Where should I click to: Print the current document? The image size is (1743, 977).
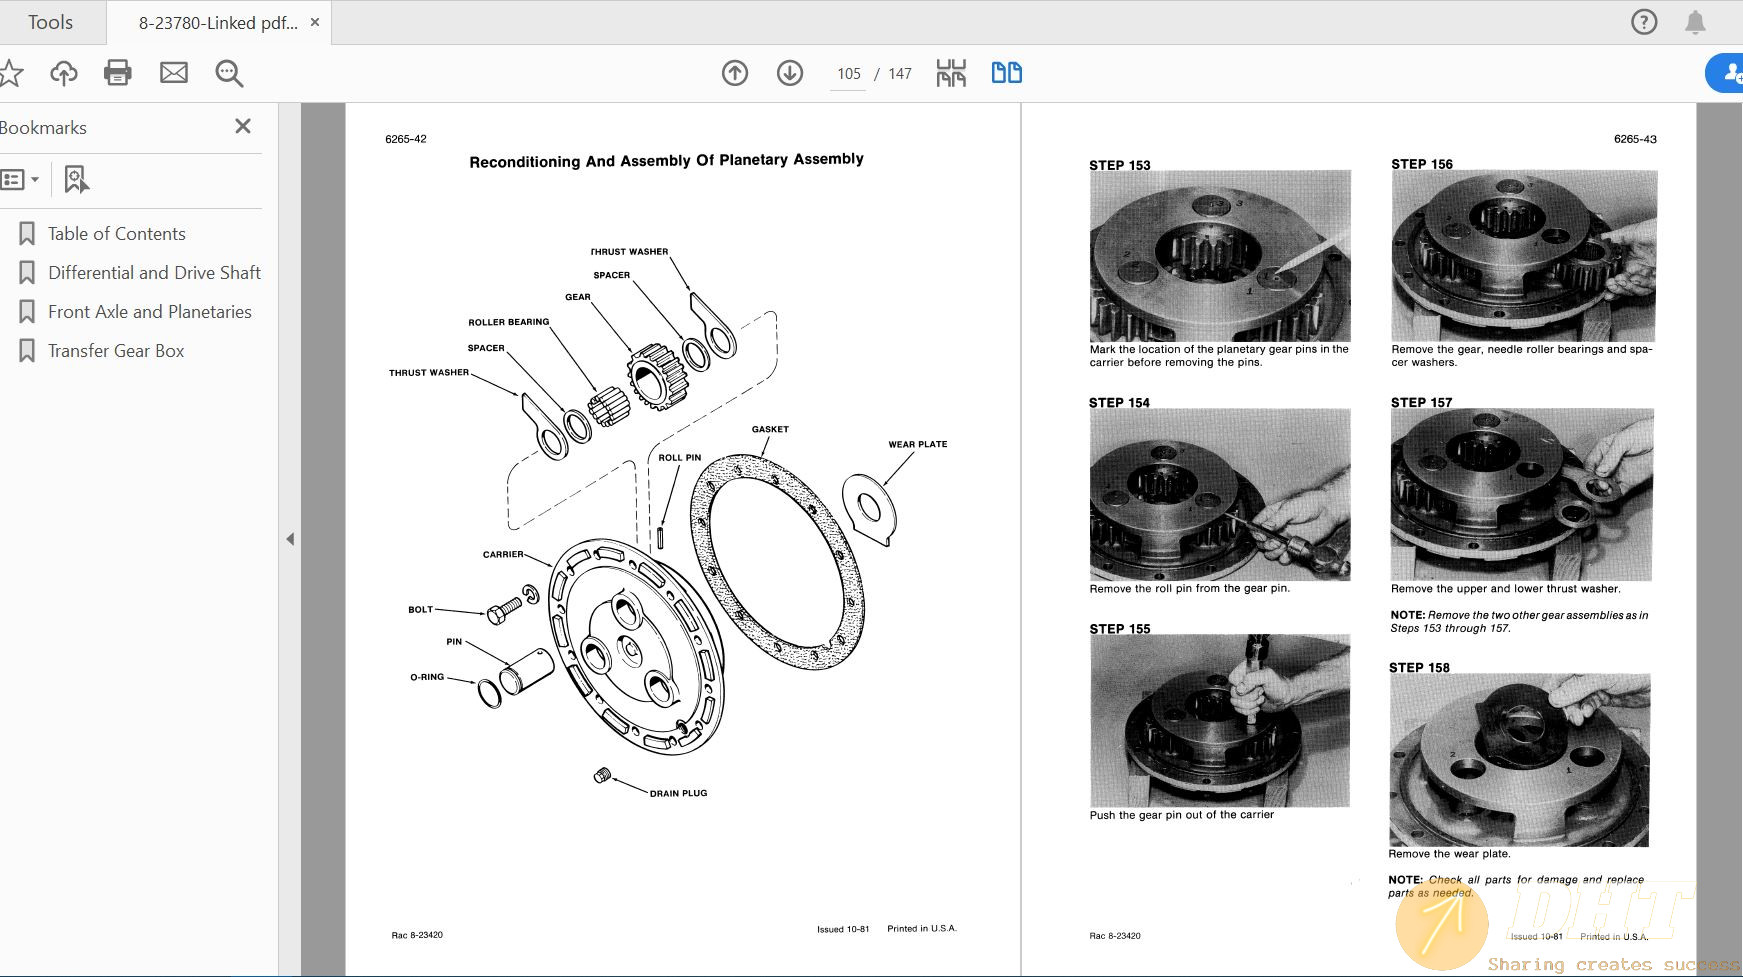coord(118,72)
